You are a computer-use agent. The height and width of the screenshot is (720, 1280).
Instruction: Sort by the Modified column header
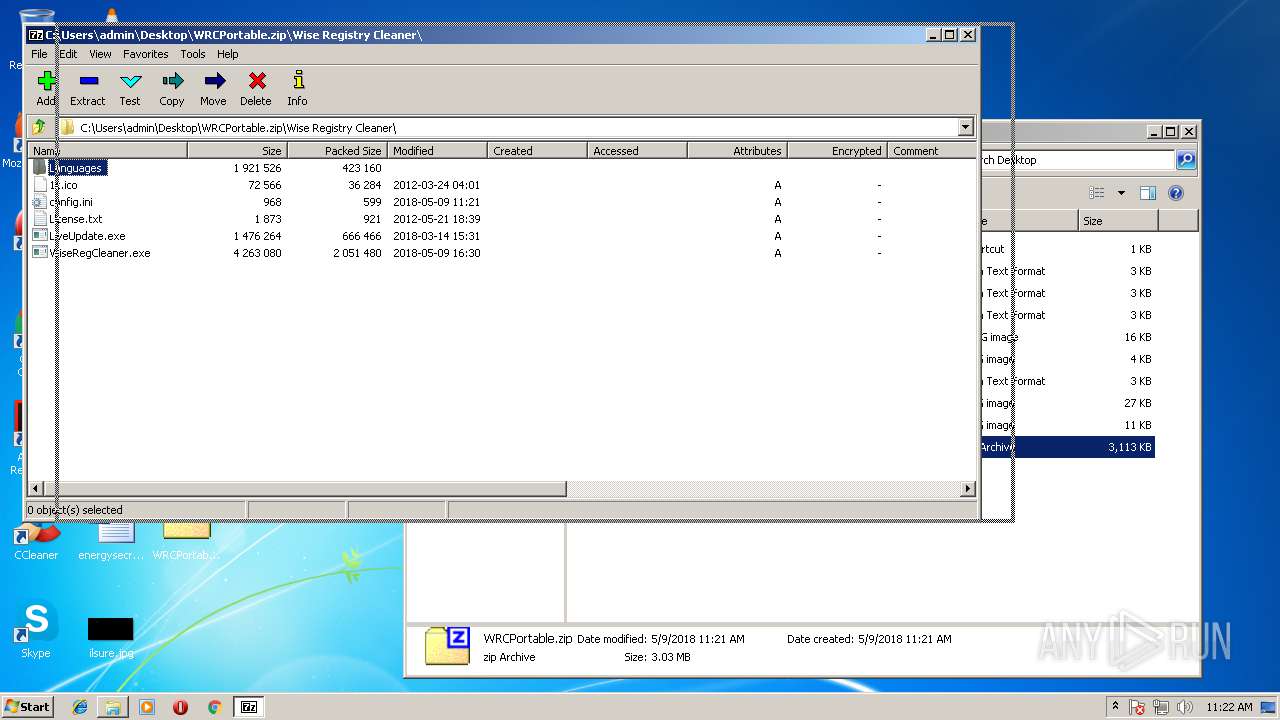(x=437, y=150)
